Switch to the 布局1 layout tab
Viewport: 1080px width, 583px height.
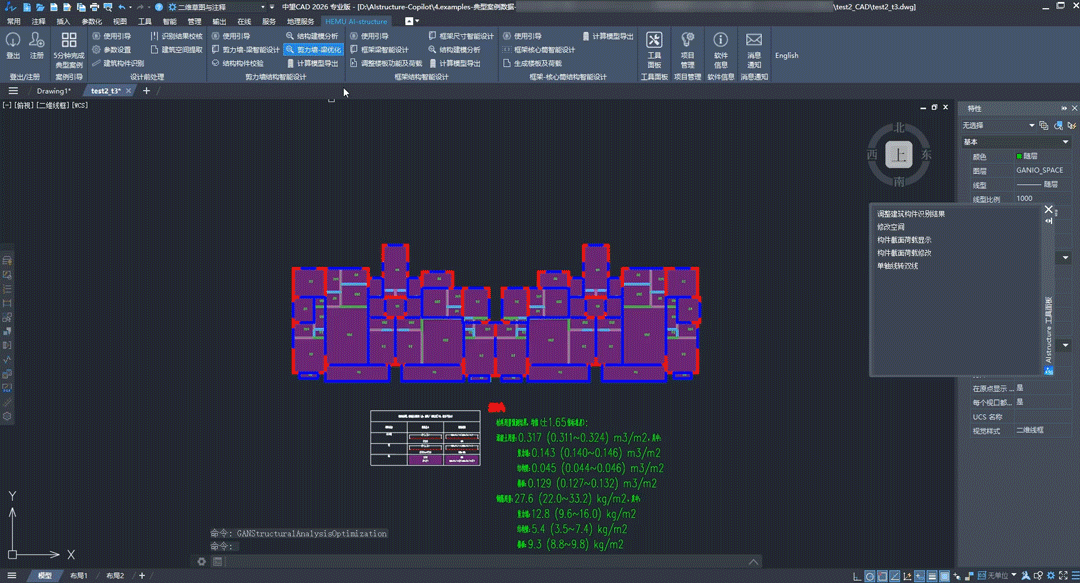pos(78,576)
